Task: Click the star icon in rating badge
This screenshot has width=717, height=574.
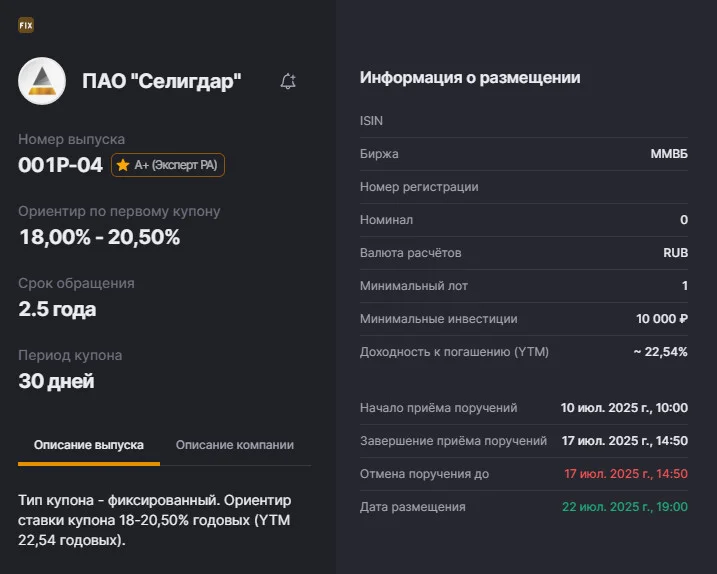Action: point(123,165)
